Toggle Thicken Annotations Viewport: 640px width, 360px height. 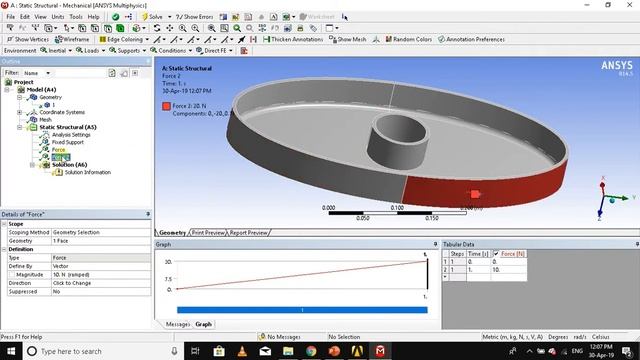point(293,39)
